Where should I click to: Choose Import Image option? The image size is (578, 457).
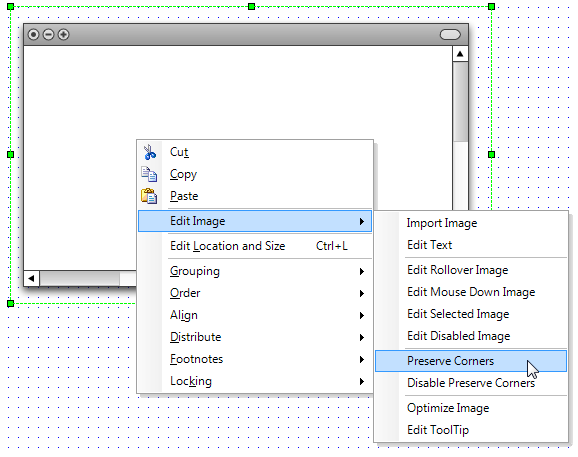coord(471,223)
